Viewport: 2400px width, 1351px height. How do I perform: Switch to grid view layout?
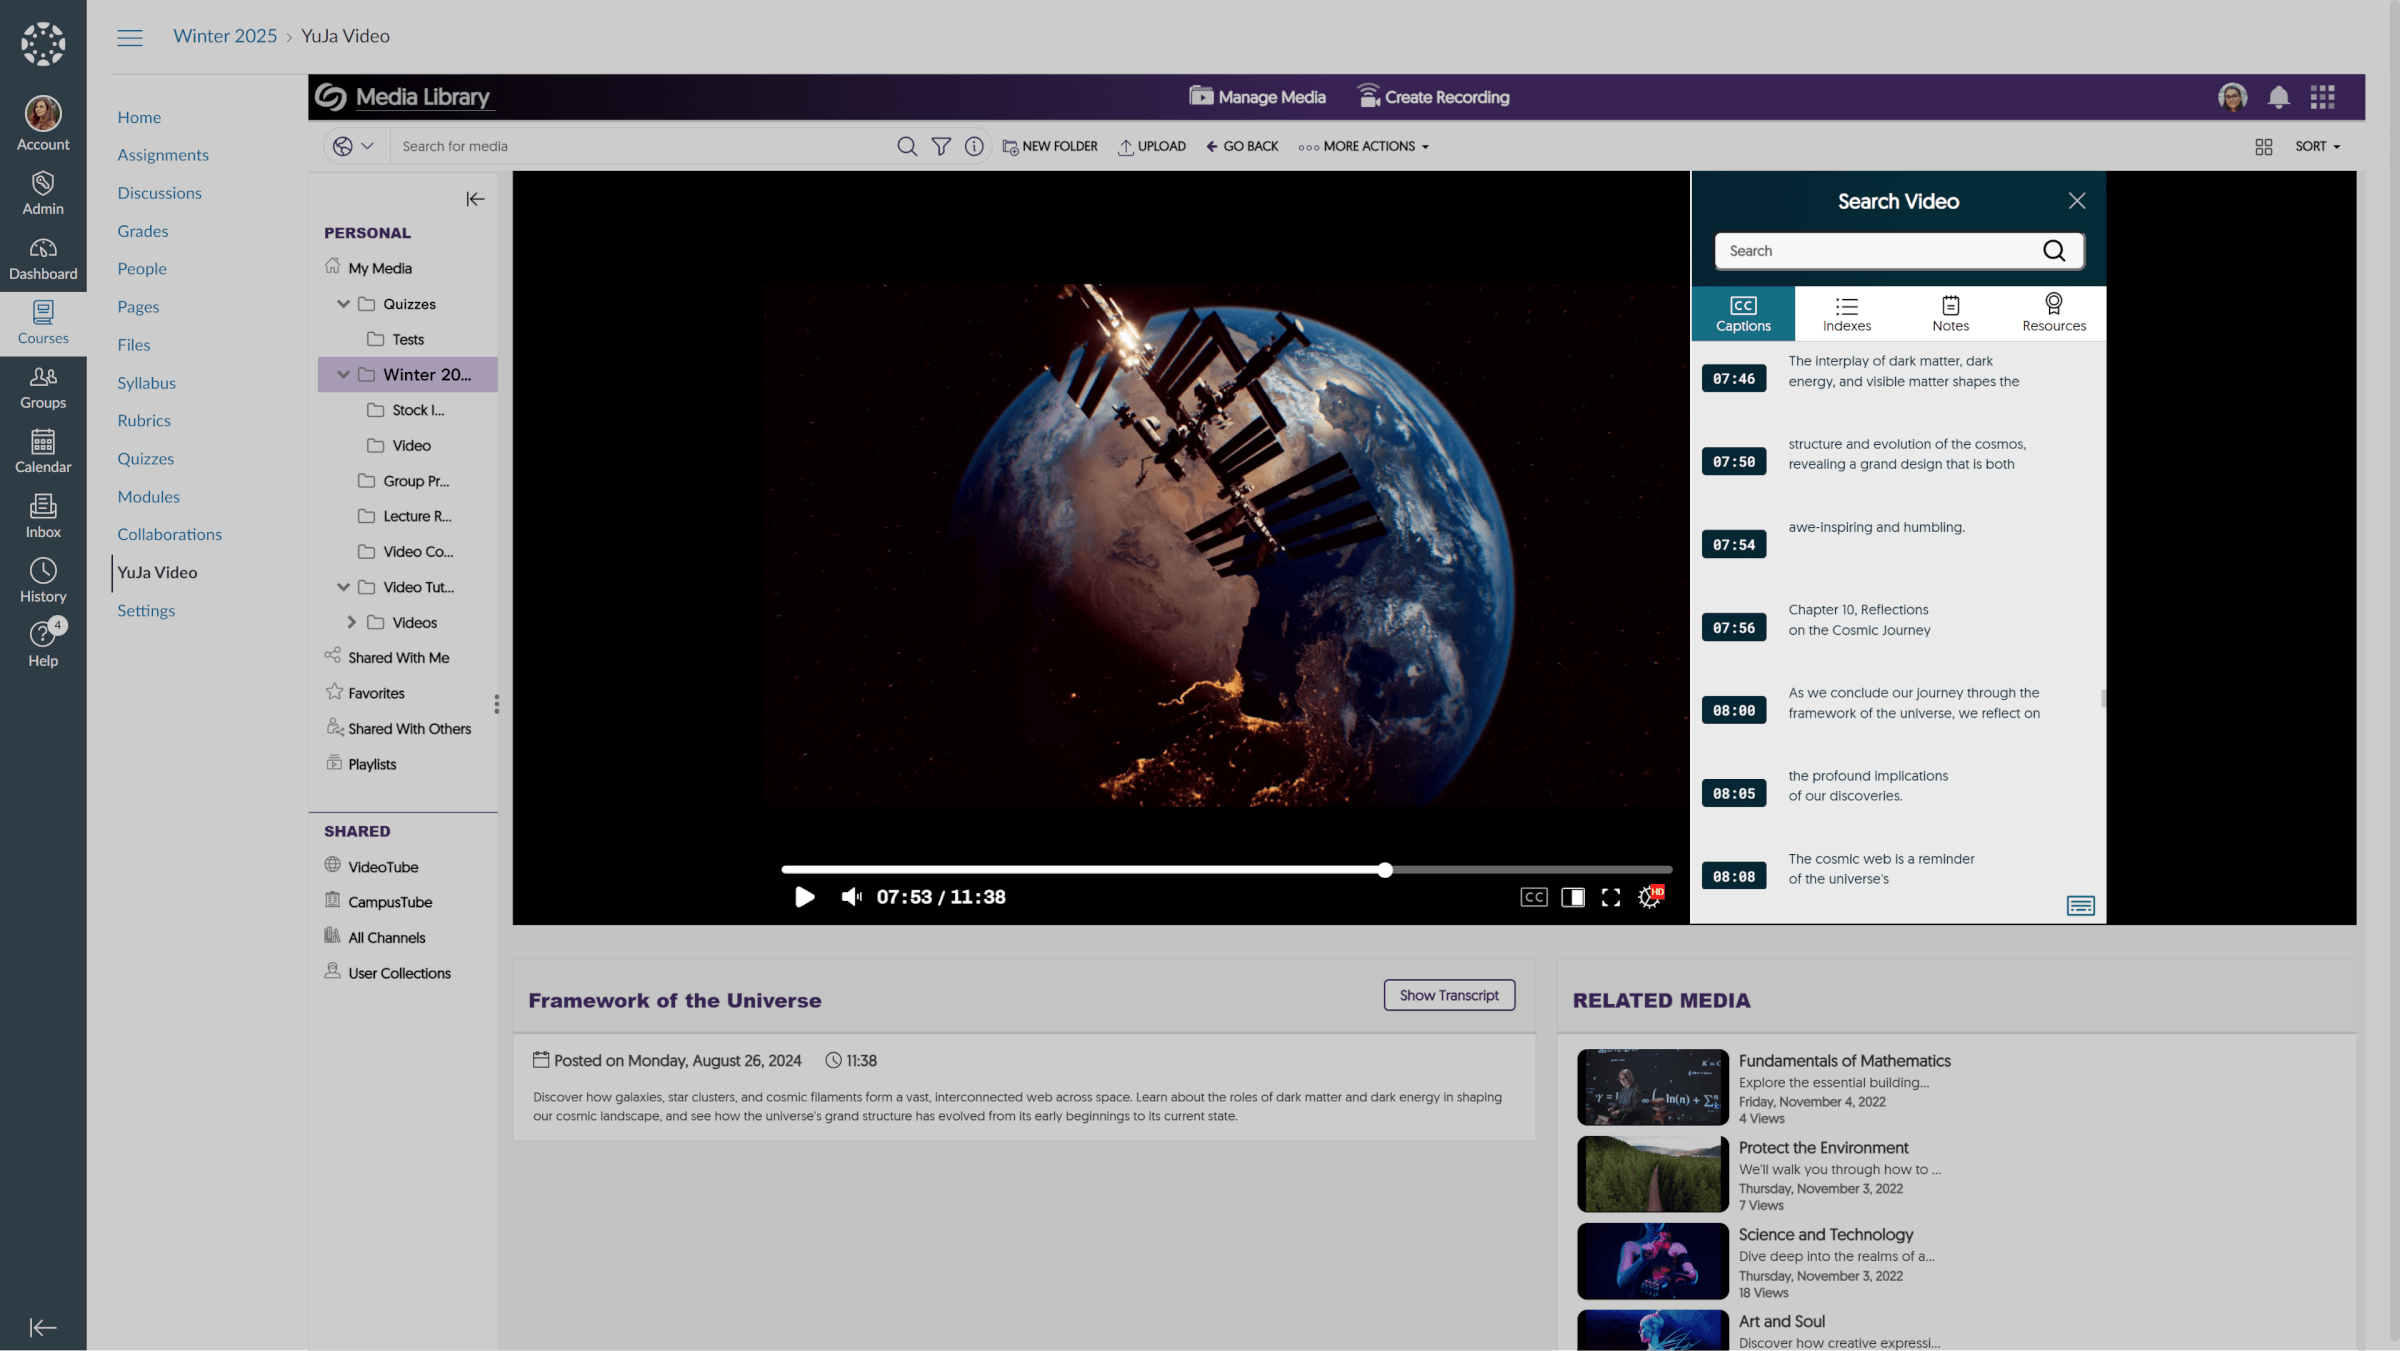pyautogui.click(x=2264, y=147)
